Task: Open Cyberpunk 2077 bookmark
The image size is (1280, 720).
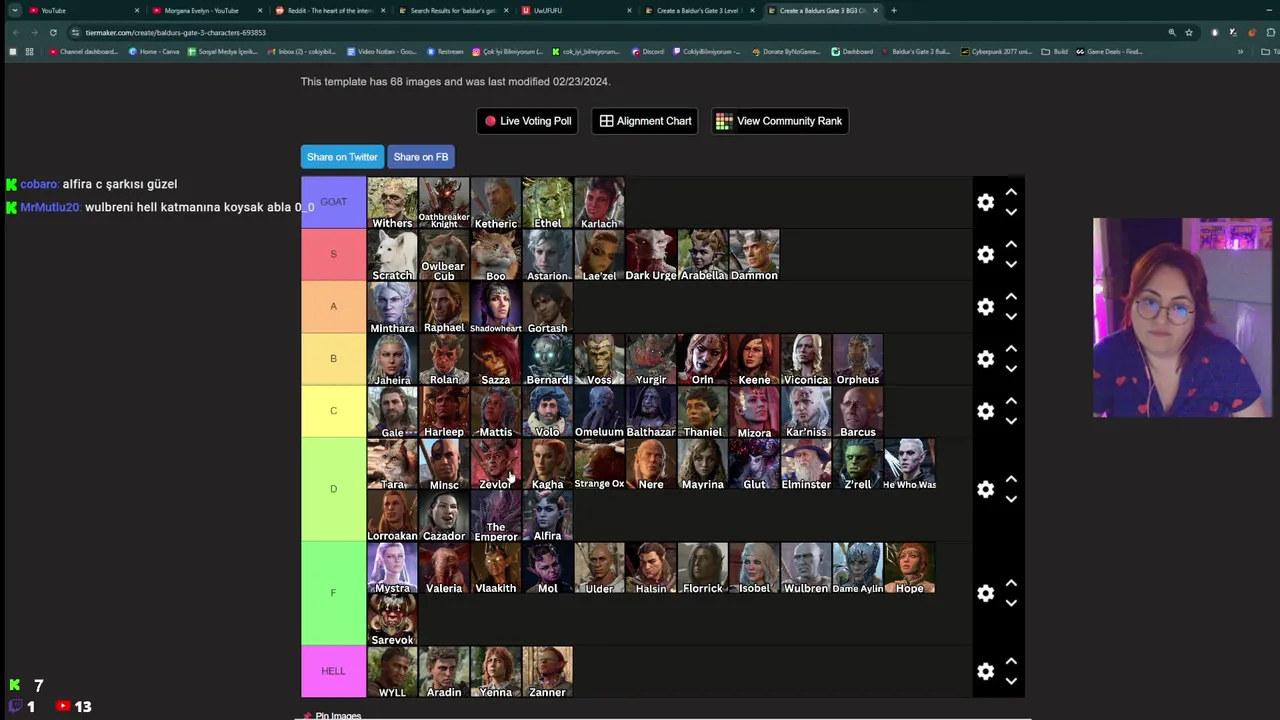Action: click(x=995, y=51)
